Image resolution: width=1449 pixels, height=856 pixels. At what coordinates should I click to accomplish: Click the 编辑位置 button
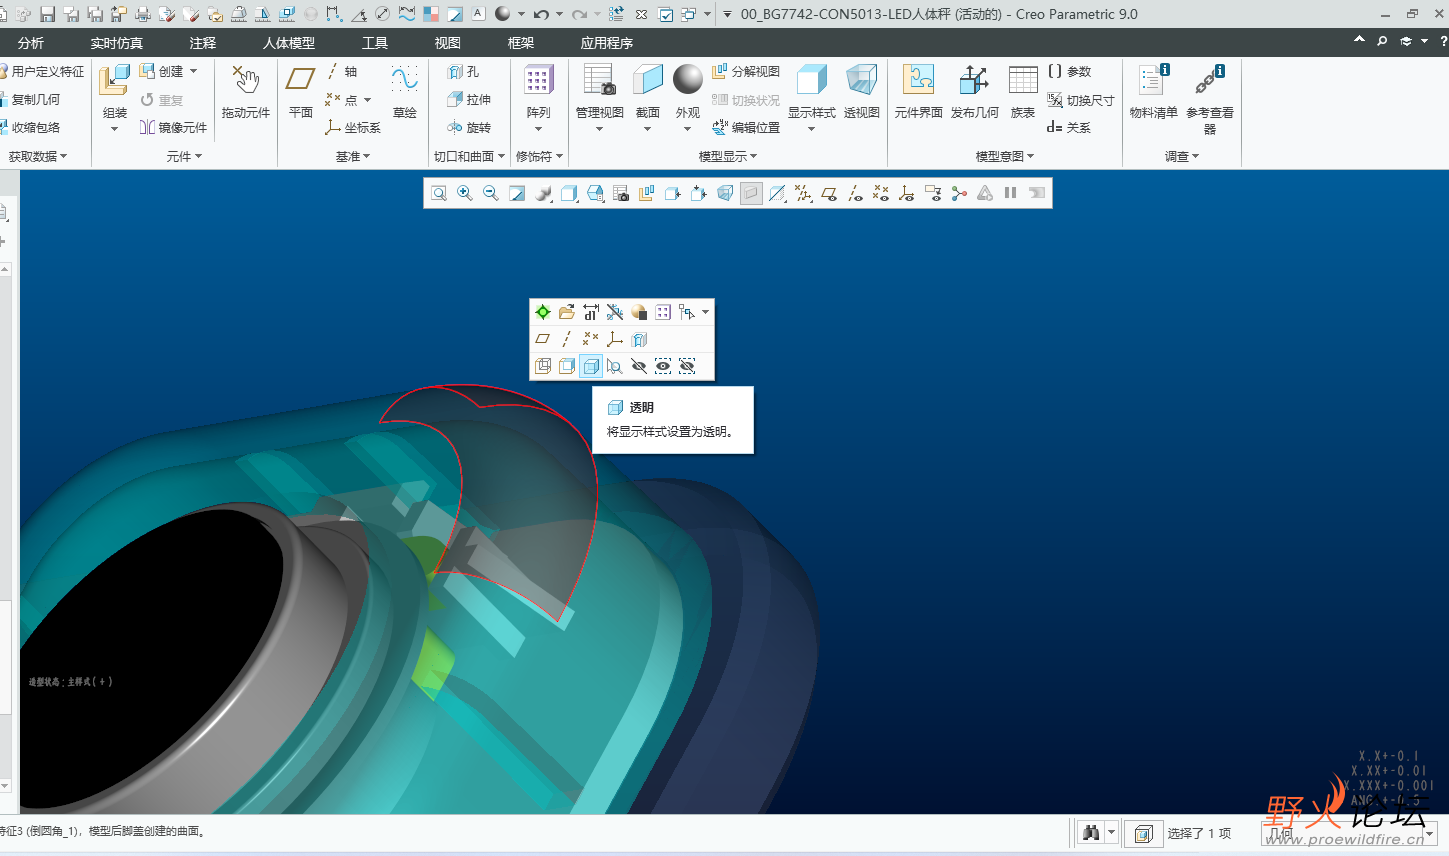point(746,127)
